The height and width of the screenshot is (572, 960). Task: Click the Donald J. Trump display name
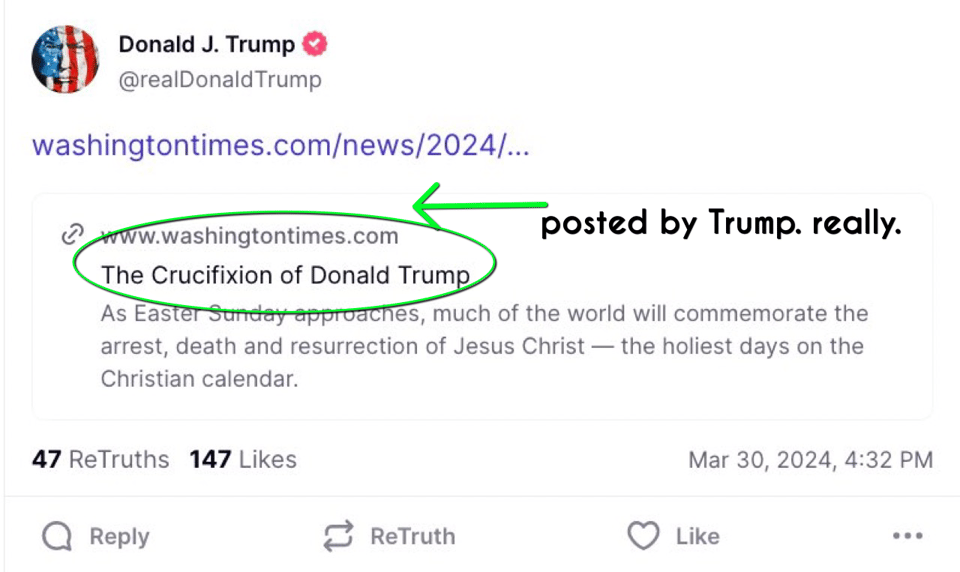point(207,45)
